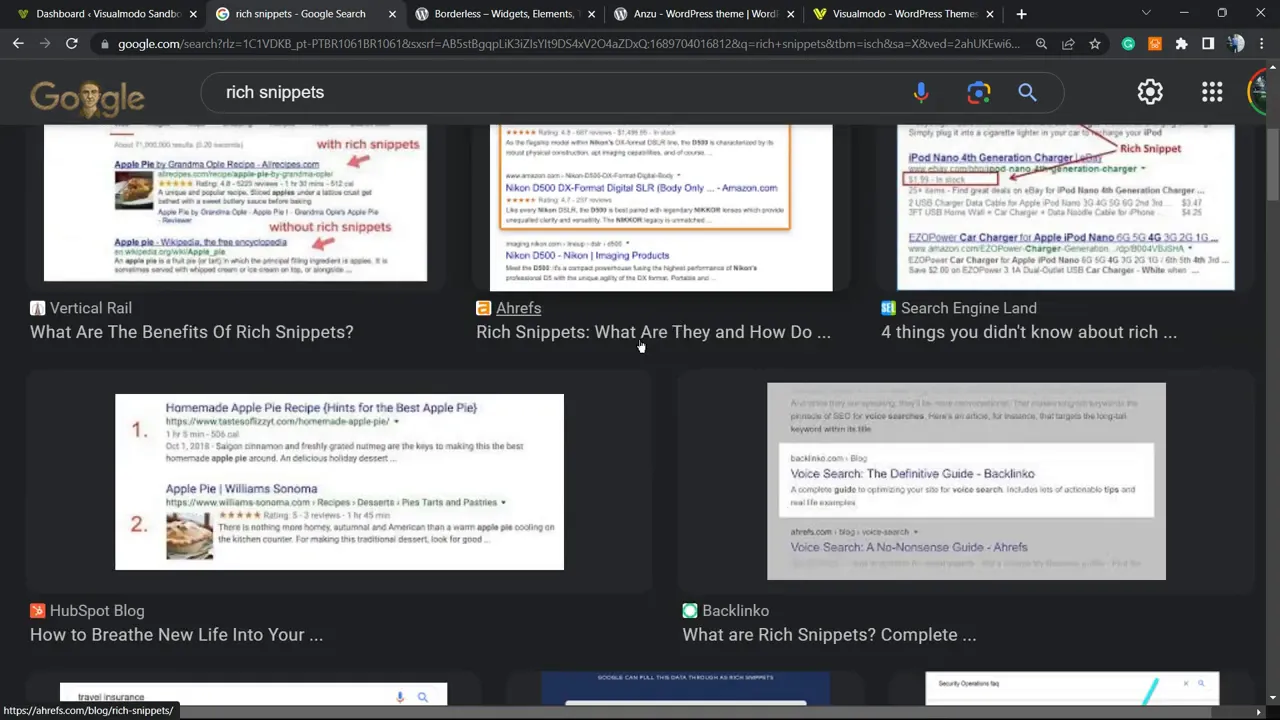Viewport: 1280px width, 720px height.
Task: Reload the current page
Action: [72, 44]
